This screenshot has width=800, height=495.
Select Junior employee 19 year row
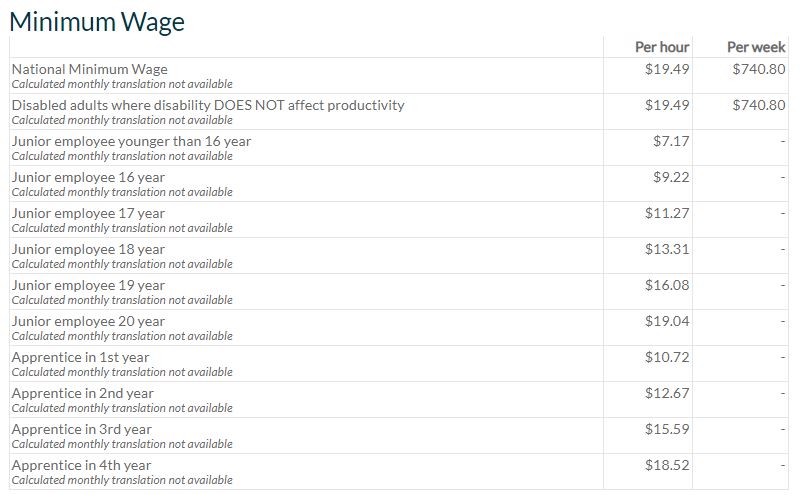(88, 285)
